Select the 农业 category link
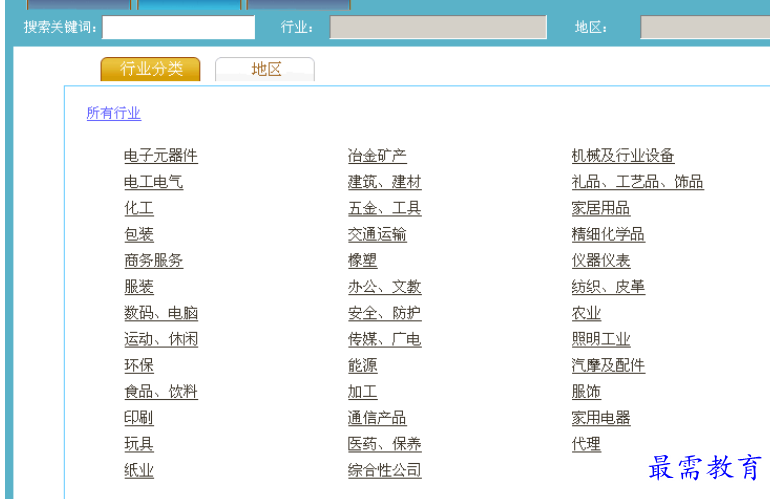Viewport: 770px width, 499px height. [x=586, y=313]
